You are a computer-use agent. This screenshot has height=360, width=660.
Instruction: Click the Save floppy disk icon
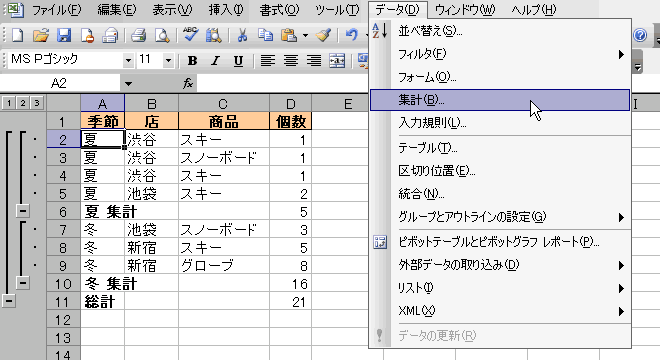(64, 35)
